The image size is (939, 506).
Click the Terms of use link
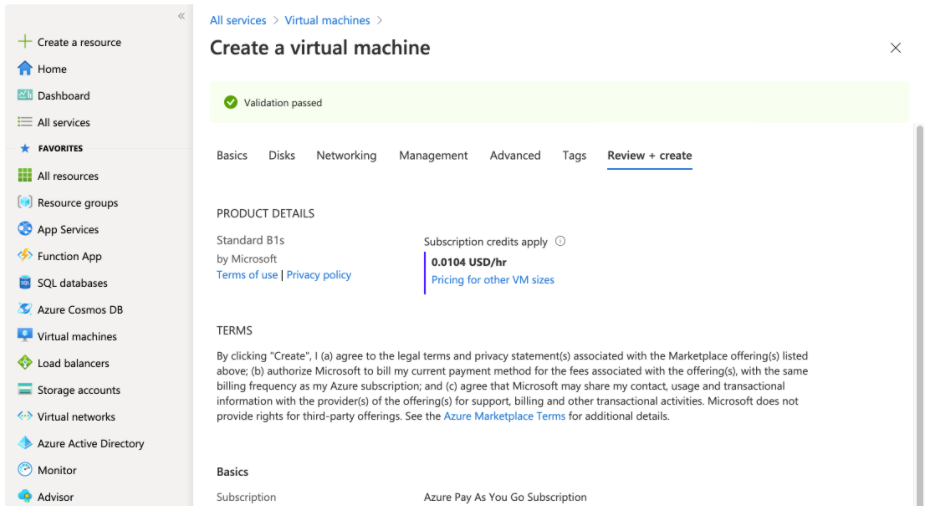pos(247,275)
